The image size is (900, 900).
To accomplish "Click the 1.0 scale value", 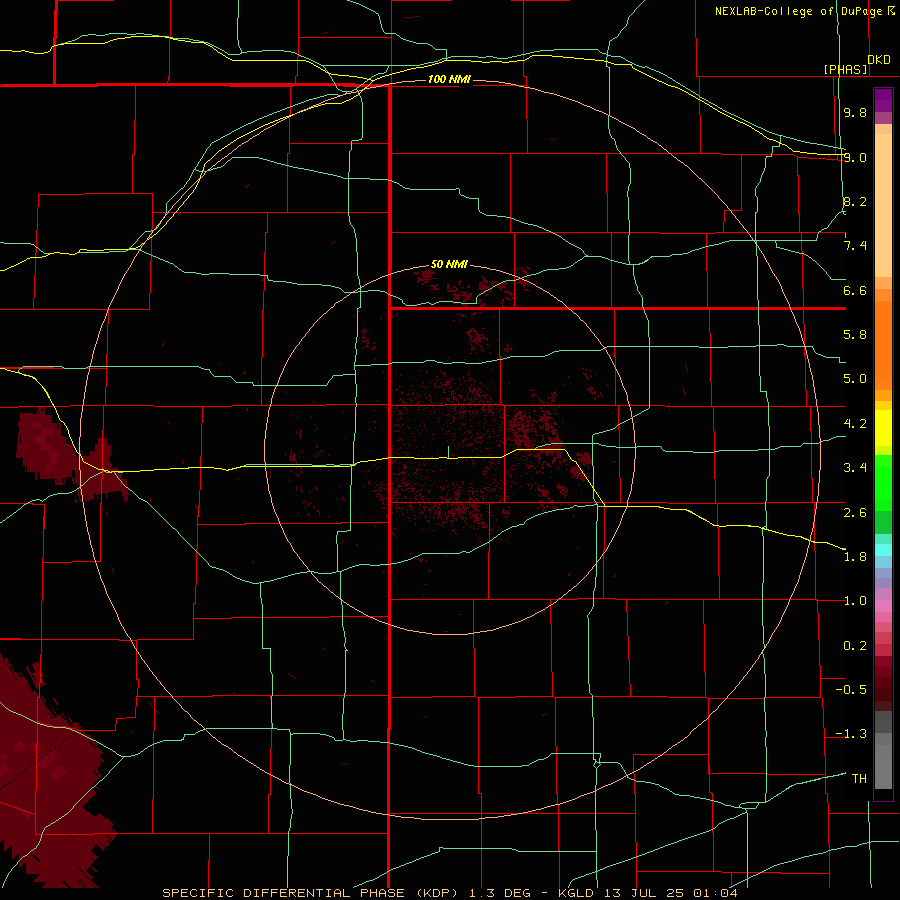I will click(x=855, y=600).
